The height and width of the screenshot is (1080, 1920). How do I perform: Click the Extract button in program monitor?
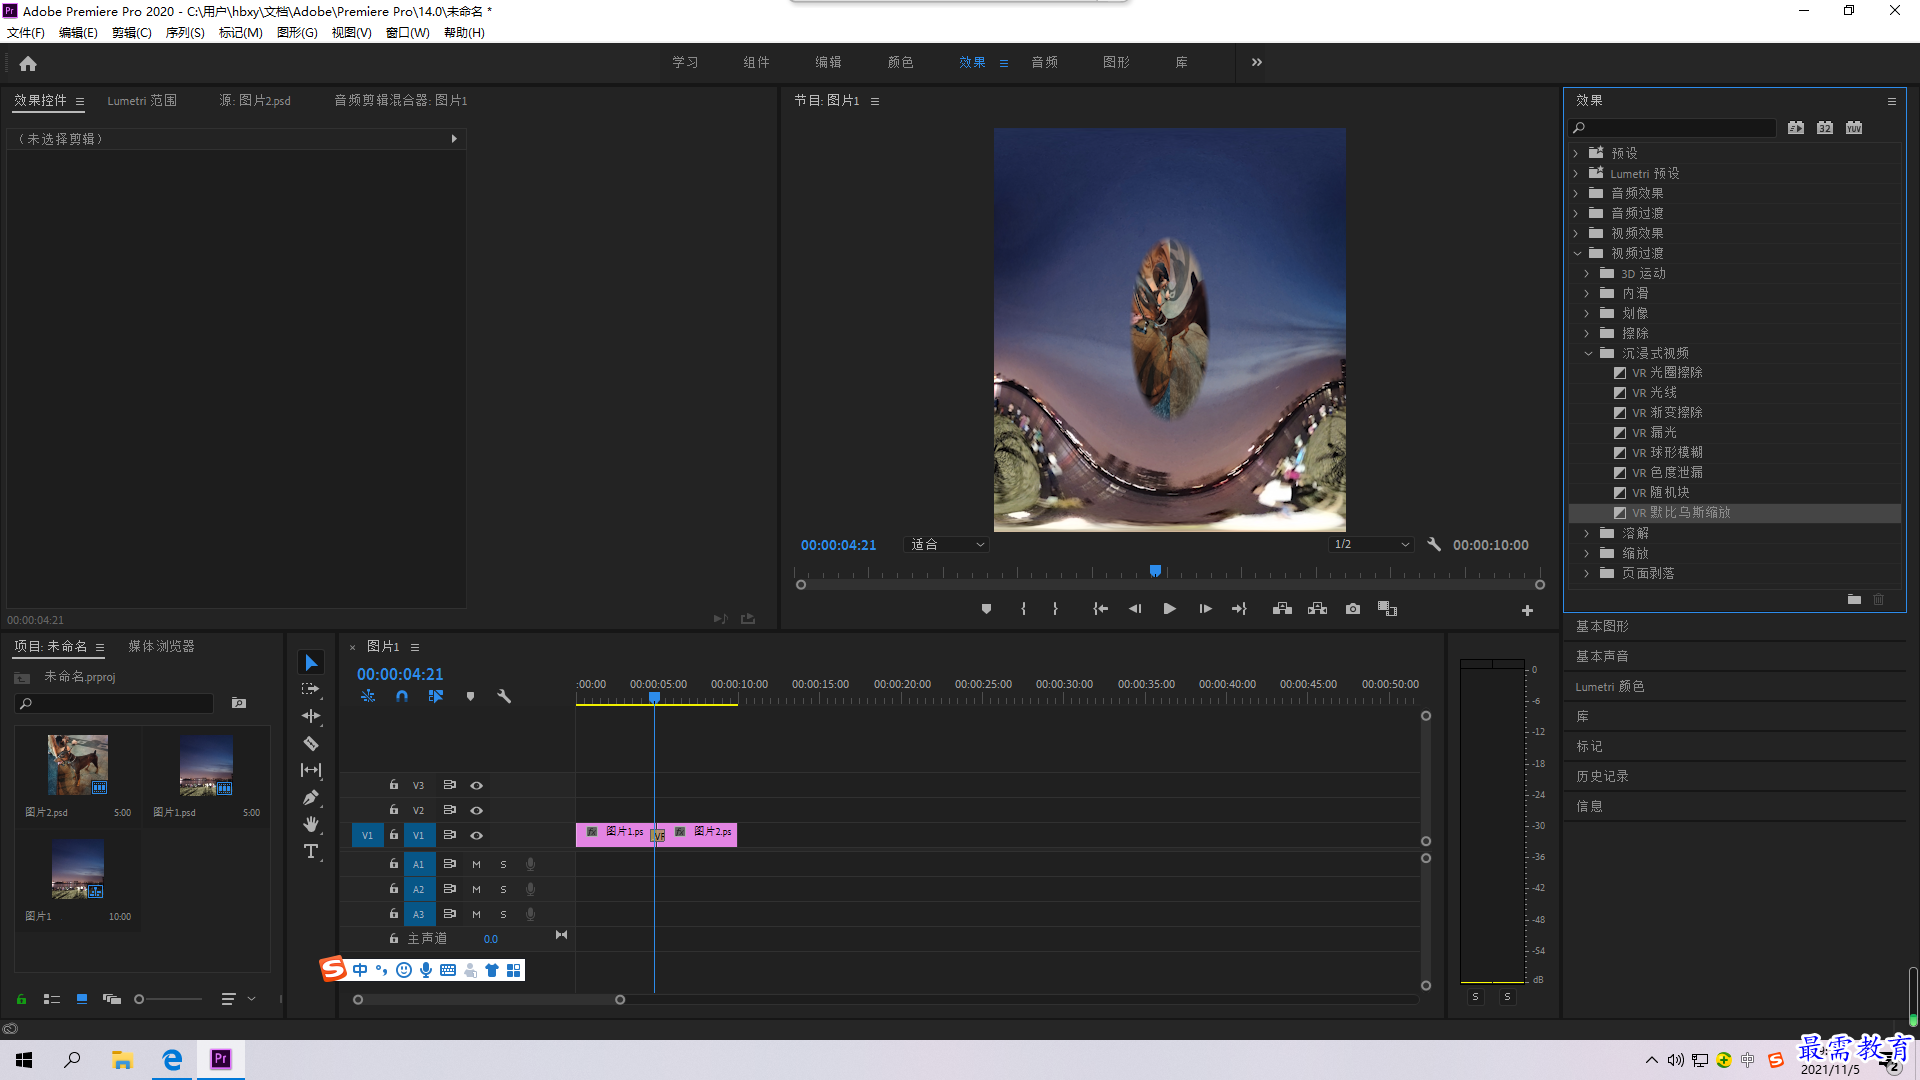[x=1318, y=609]
